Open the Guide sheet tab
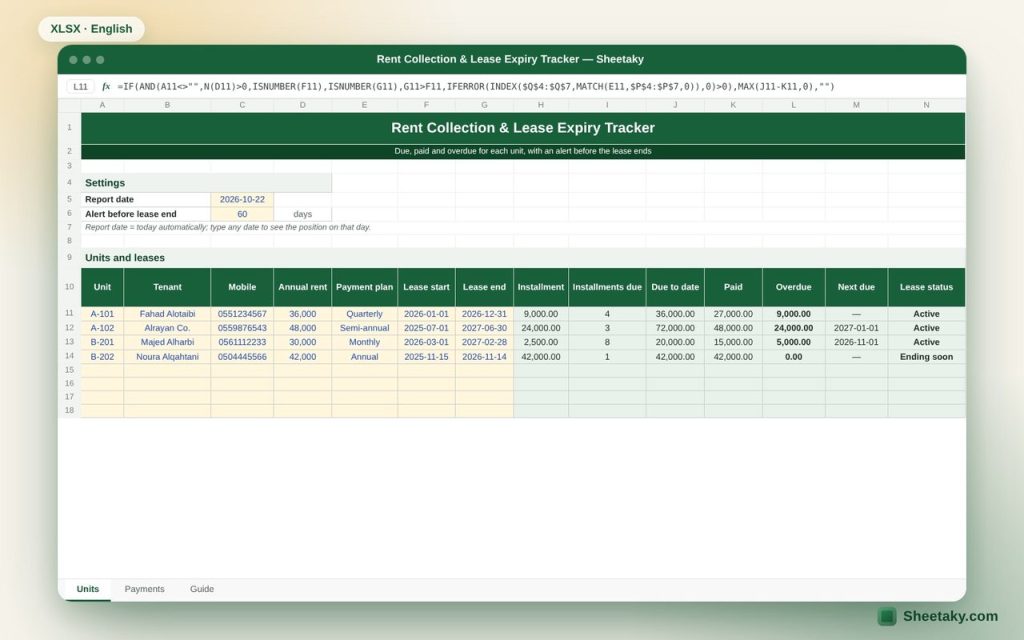This screenshot has width=1024, height=640. (202, 589)
